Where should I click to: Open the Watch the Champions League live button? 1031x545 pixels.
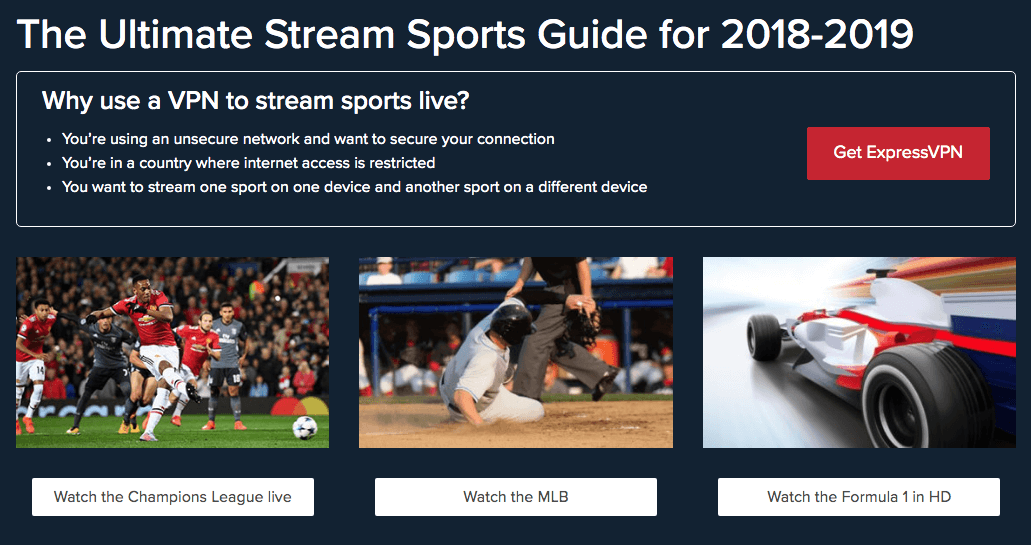(173, 497)
